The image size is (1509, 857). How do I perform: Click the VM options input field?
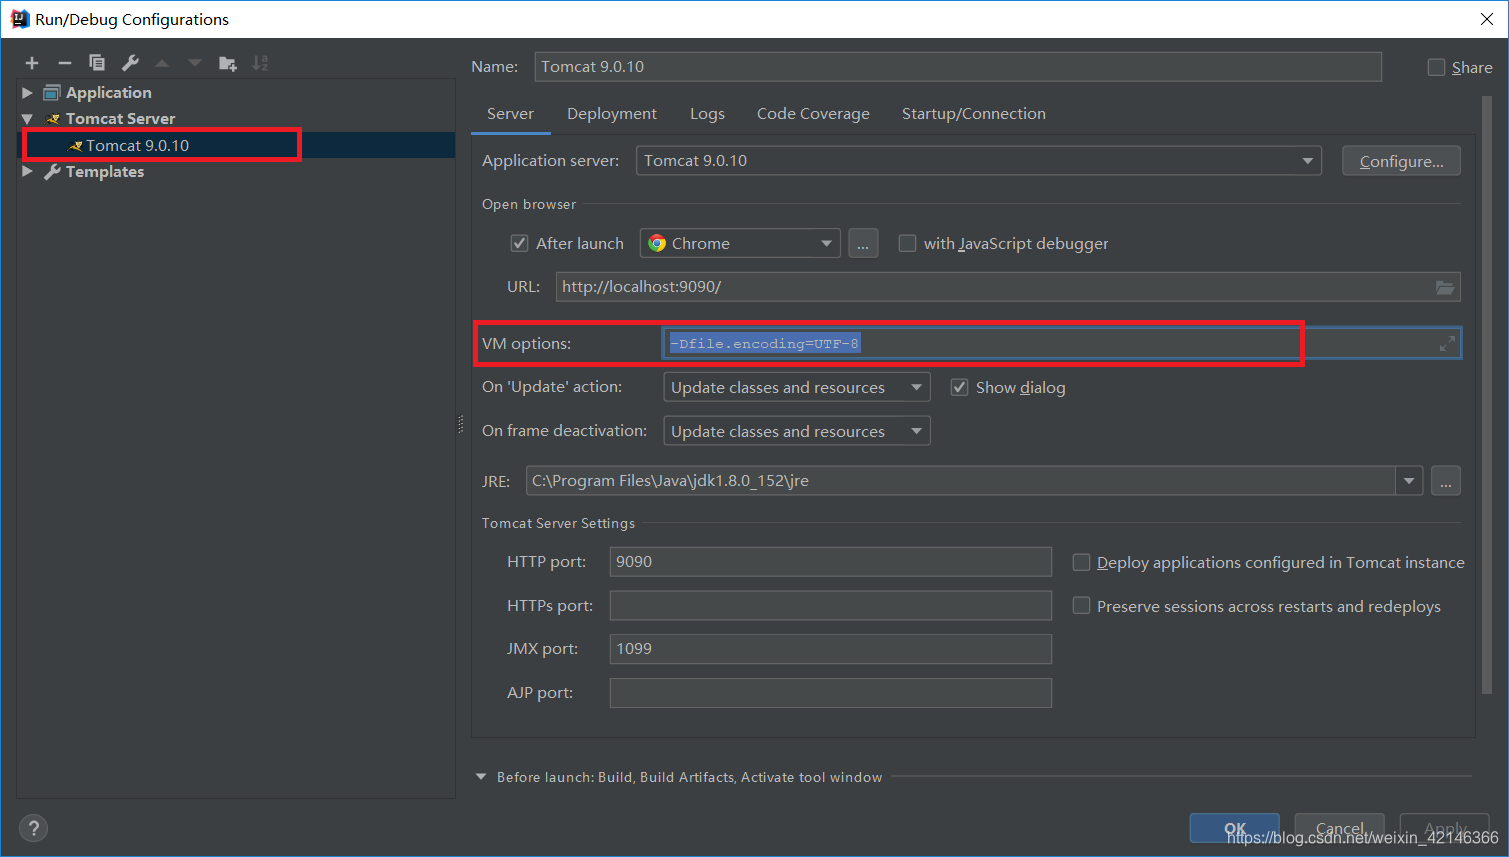click(x=1062, y=344)
